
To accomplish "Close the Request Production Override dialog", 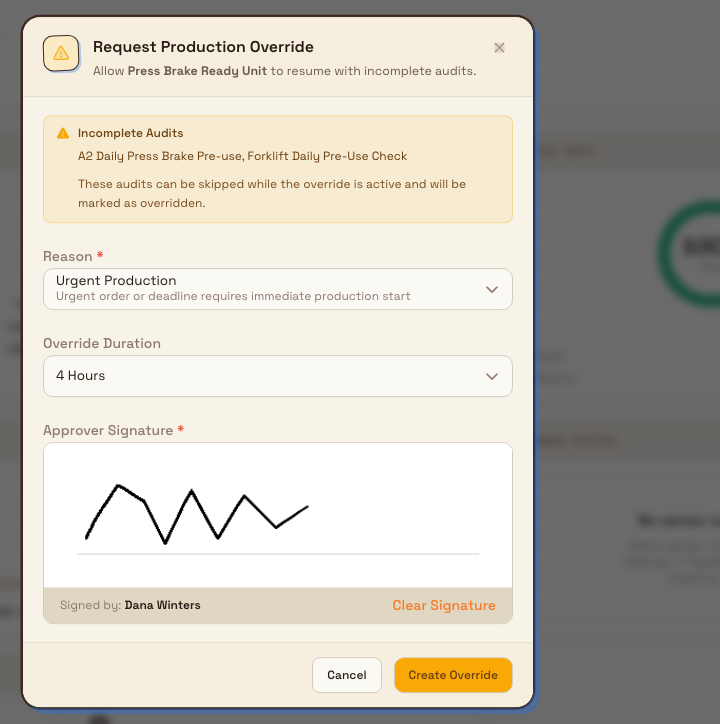I will (x=499, y=48).
